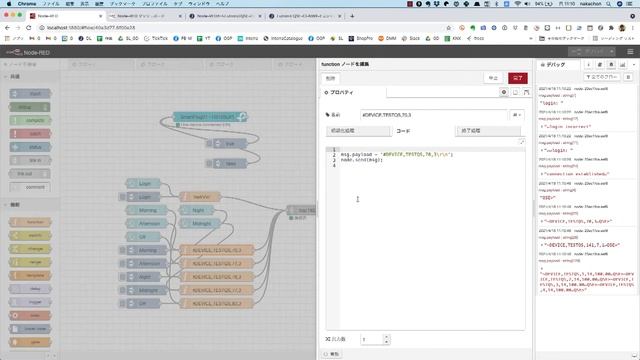Select the debug node in palette
Screen dimensions: 640x360
click(30, 107)
